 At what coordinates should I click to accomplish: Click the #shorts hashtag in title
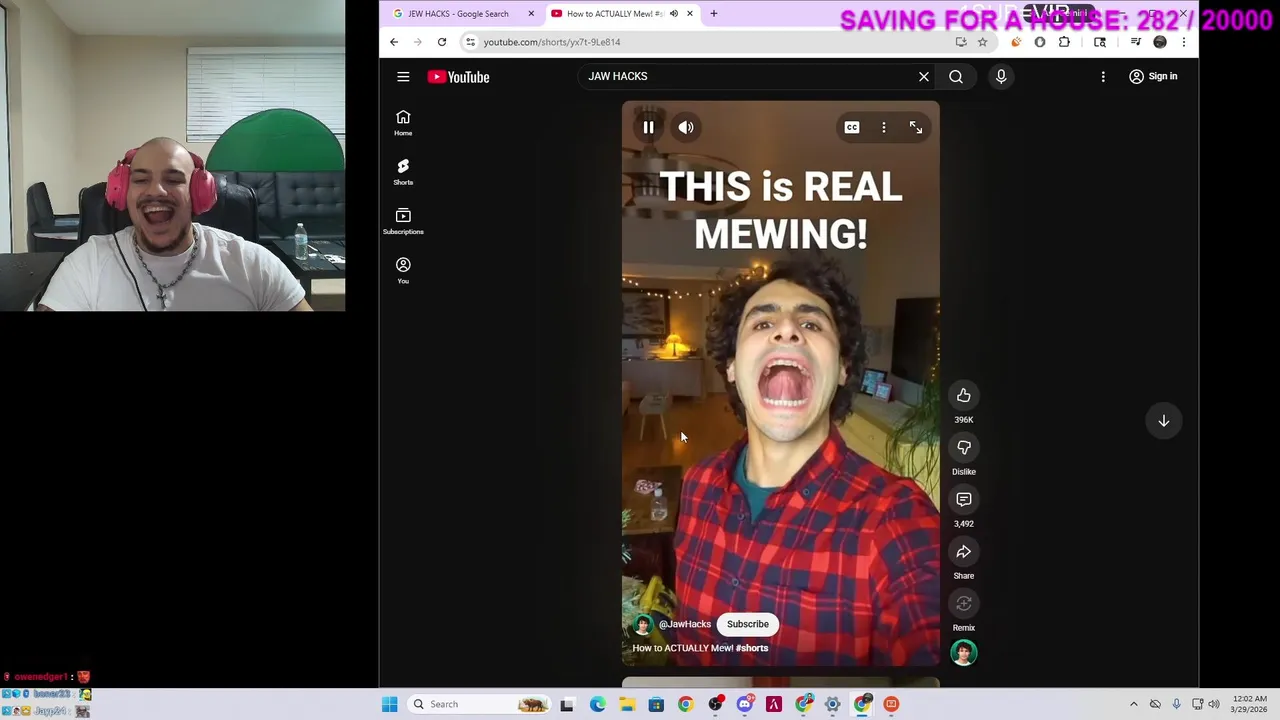(x=752, y=648)
